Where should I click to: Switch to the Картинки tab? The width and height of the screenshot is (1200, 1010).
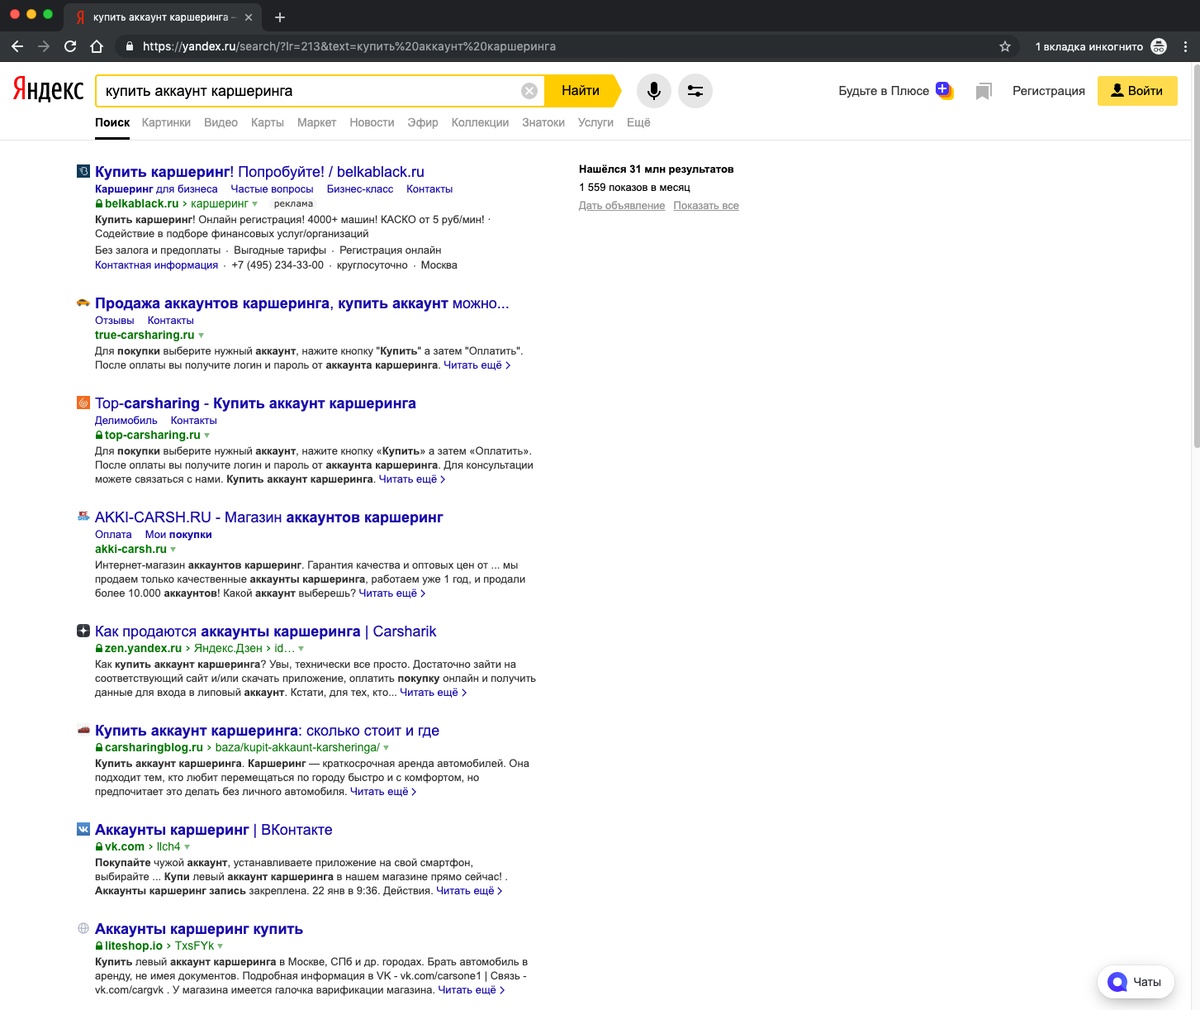pyautogui.click(x=166, y=122)
